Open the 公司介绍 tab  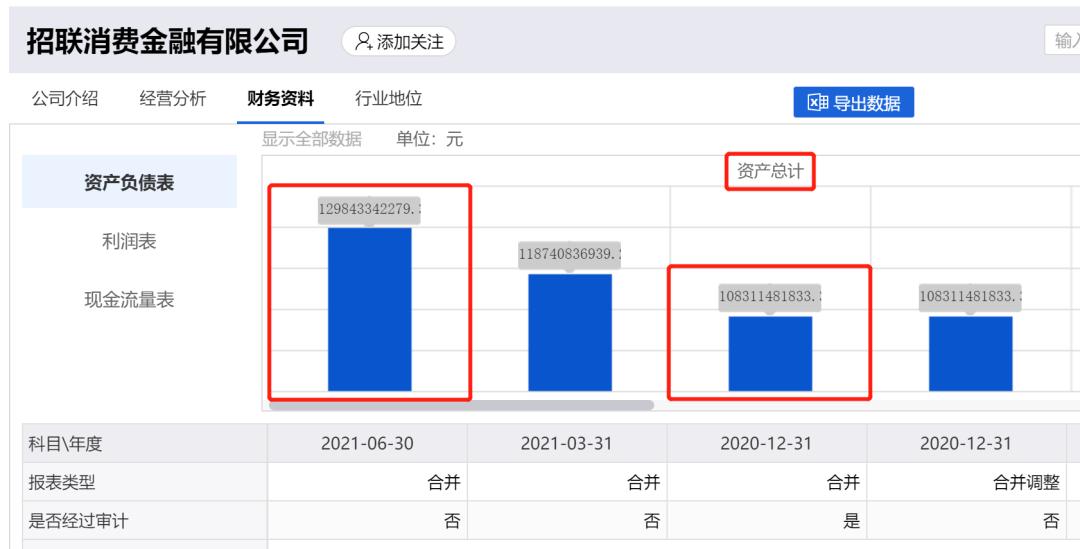click(x=65, y=99)
